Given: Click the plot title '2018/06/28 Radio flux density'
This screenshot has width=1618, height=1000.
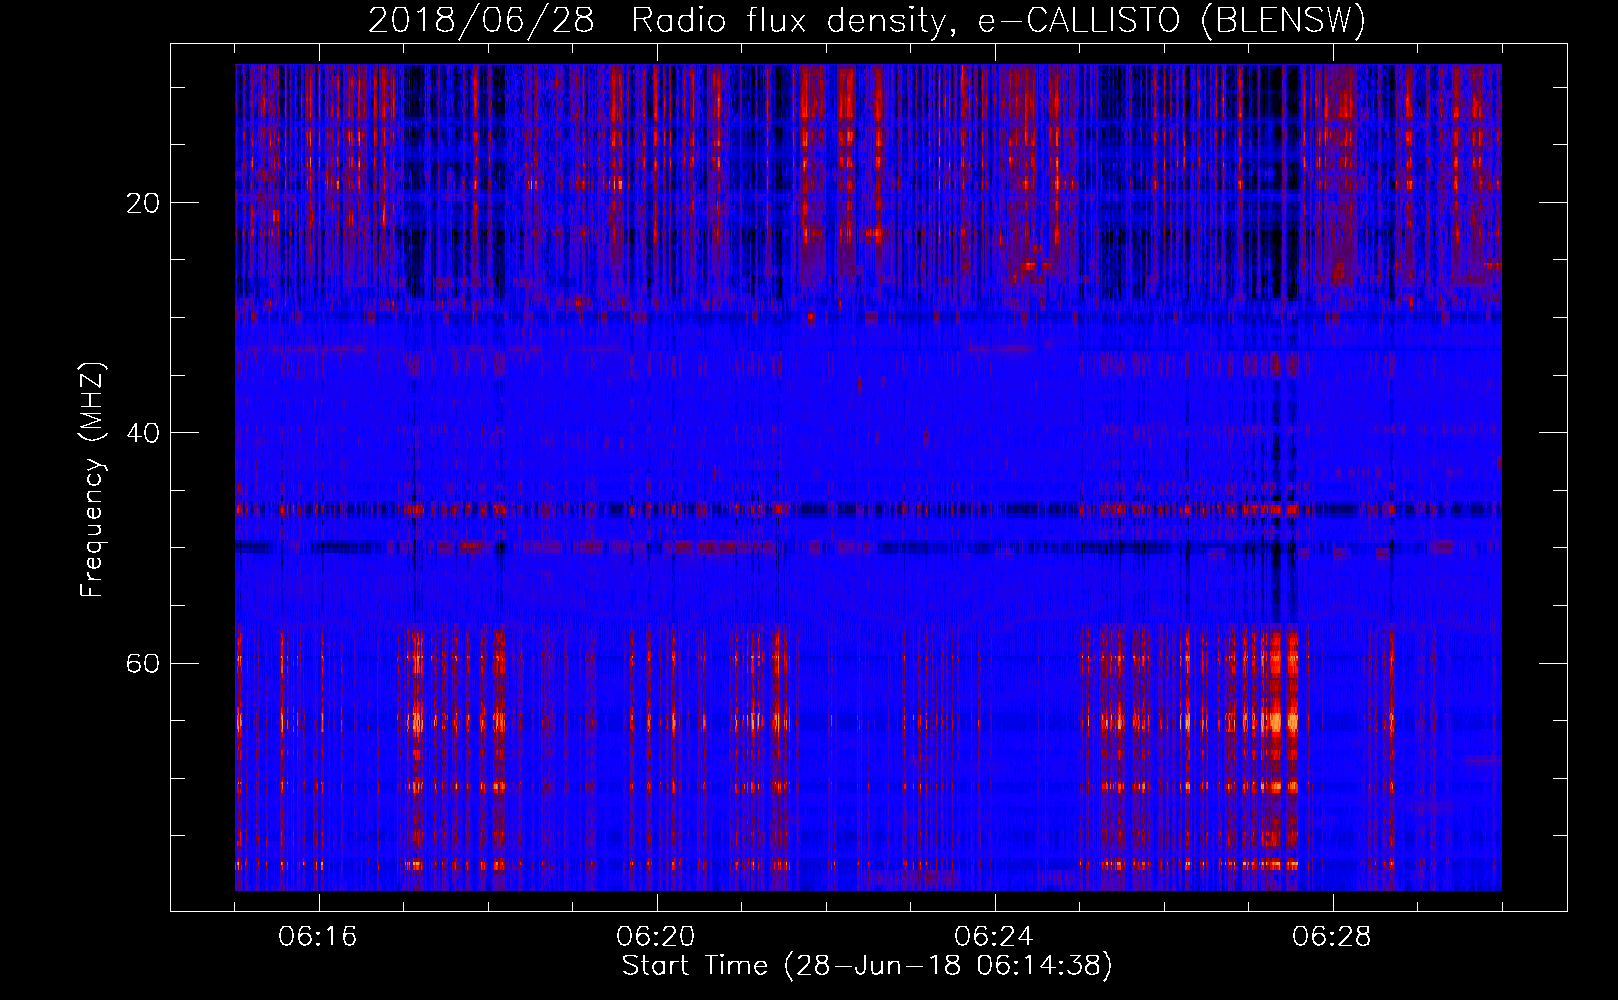Looking at the screenshot, I should (867, 20).
